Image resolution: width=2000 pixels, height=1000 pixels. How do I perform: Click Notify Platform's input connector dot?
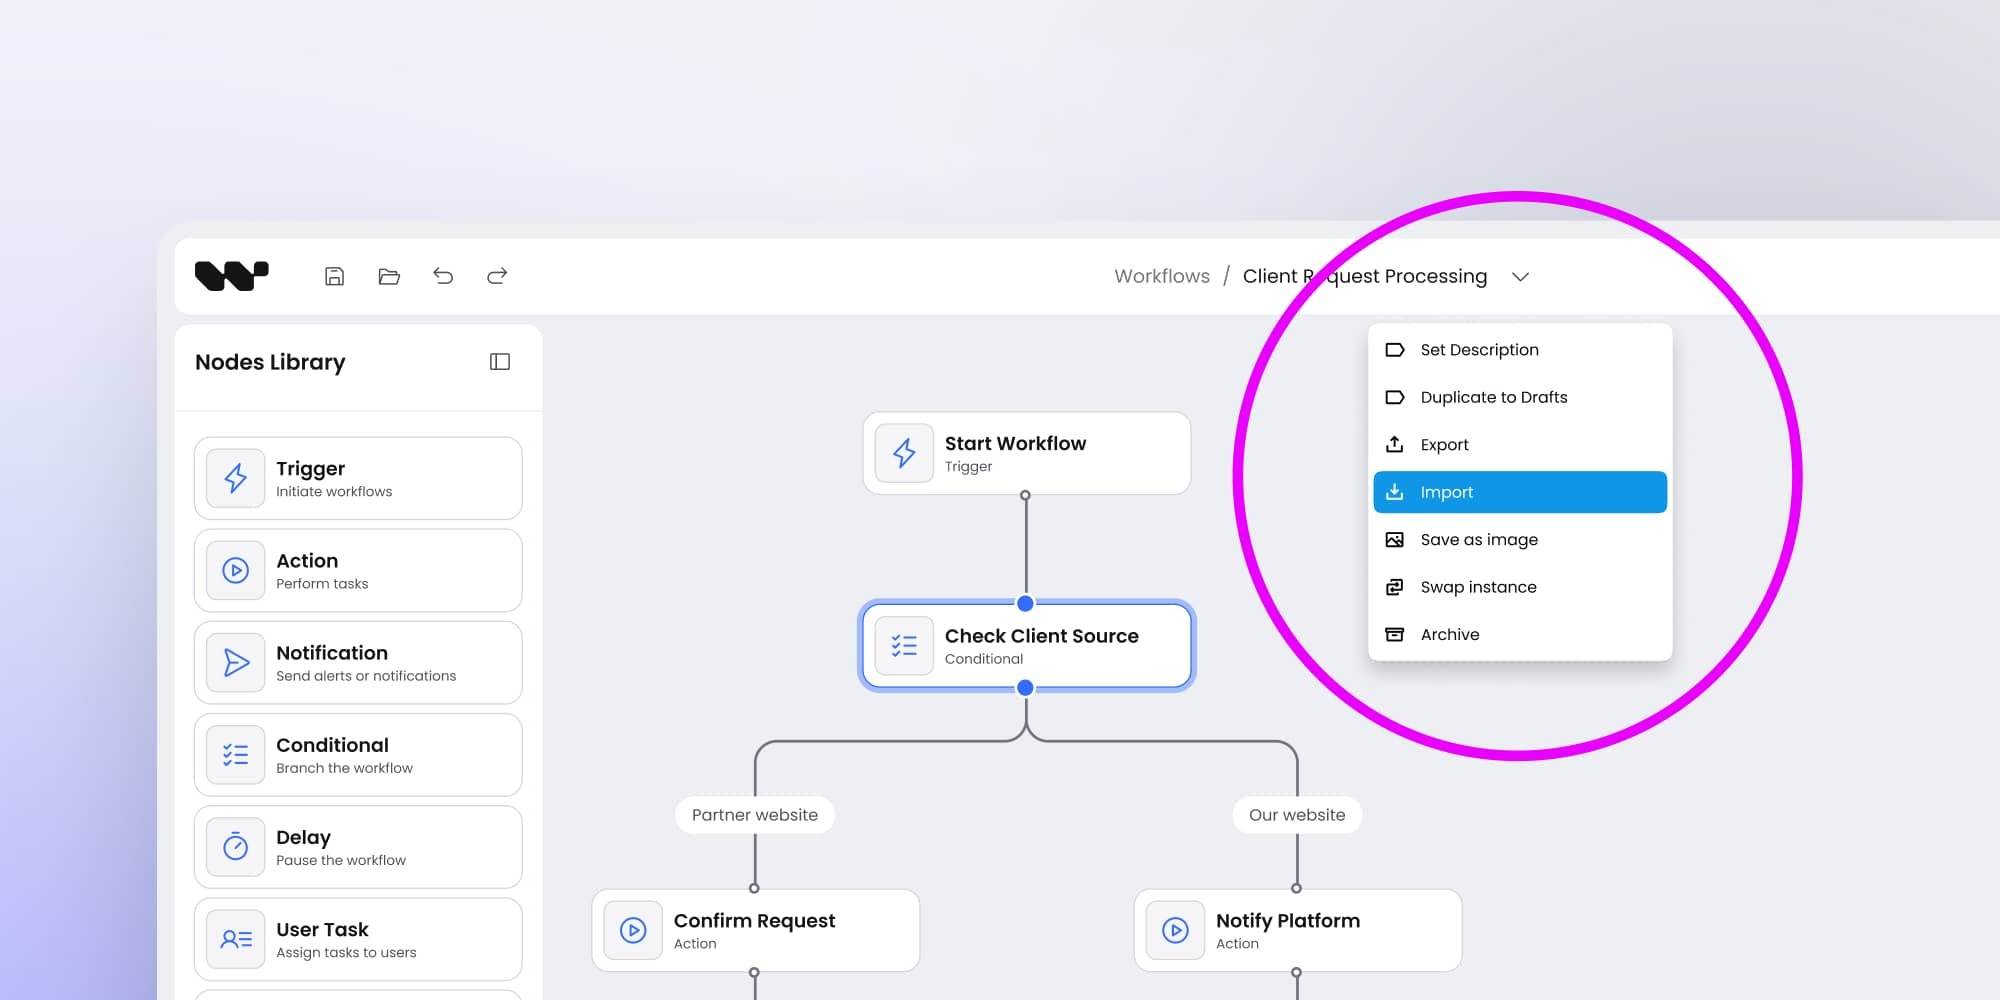click(1296, 888)
